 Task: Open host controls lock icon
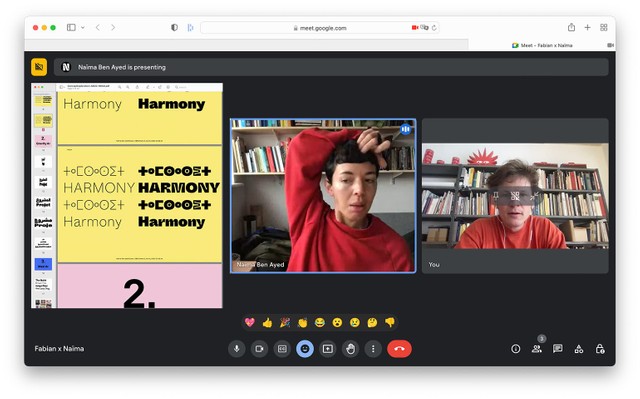(x=600, y=349)
